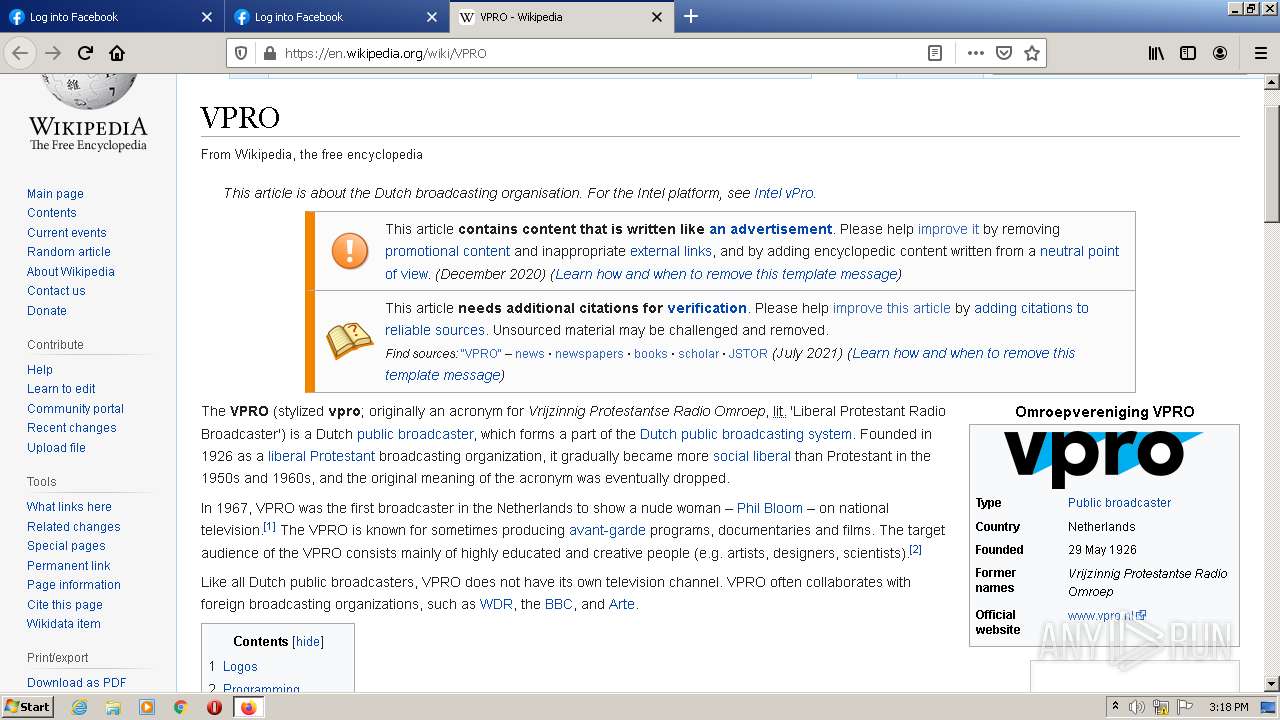This screenshot has height=720, width=1280.
Task: Follow the Intel vPro hatnote link
Action: tap(784, 193)
